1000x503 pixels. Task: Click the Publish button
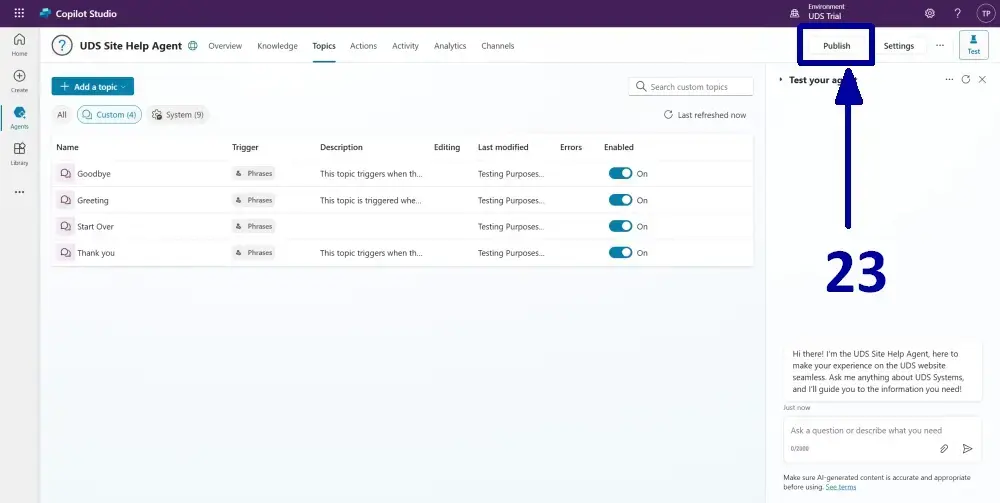click(836, 46)
